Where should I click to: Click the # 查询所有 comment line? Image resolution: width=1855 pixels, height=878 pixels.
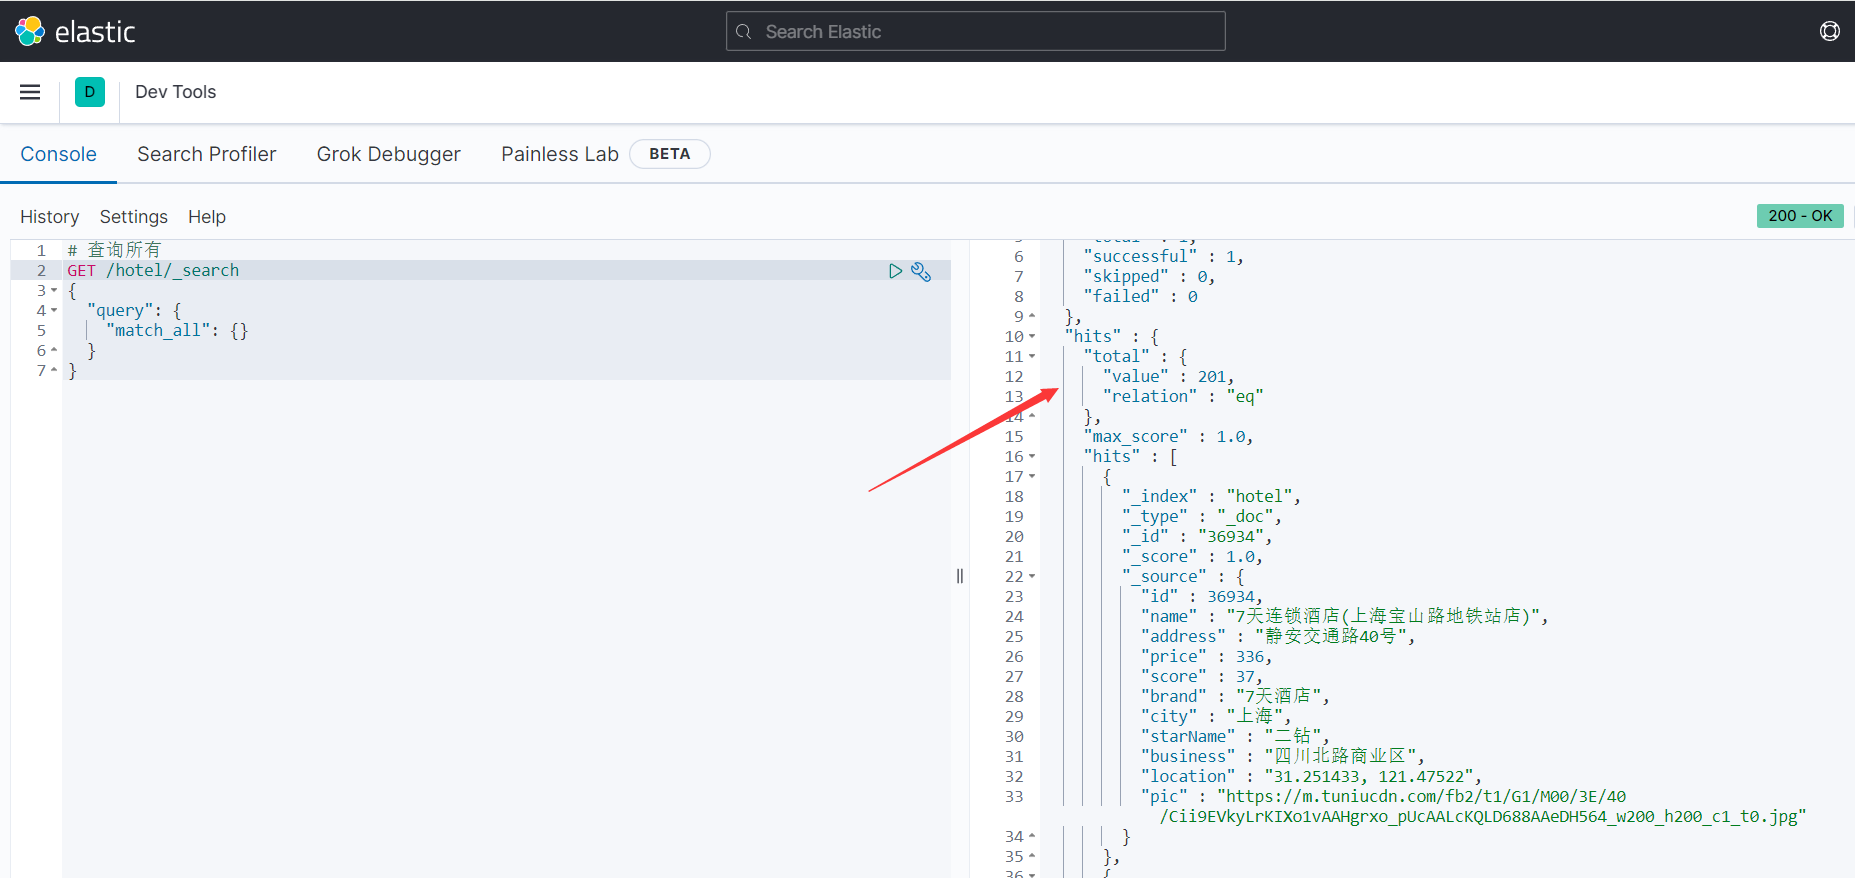click(114, 250)
